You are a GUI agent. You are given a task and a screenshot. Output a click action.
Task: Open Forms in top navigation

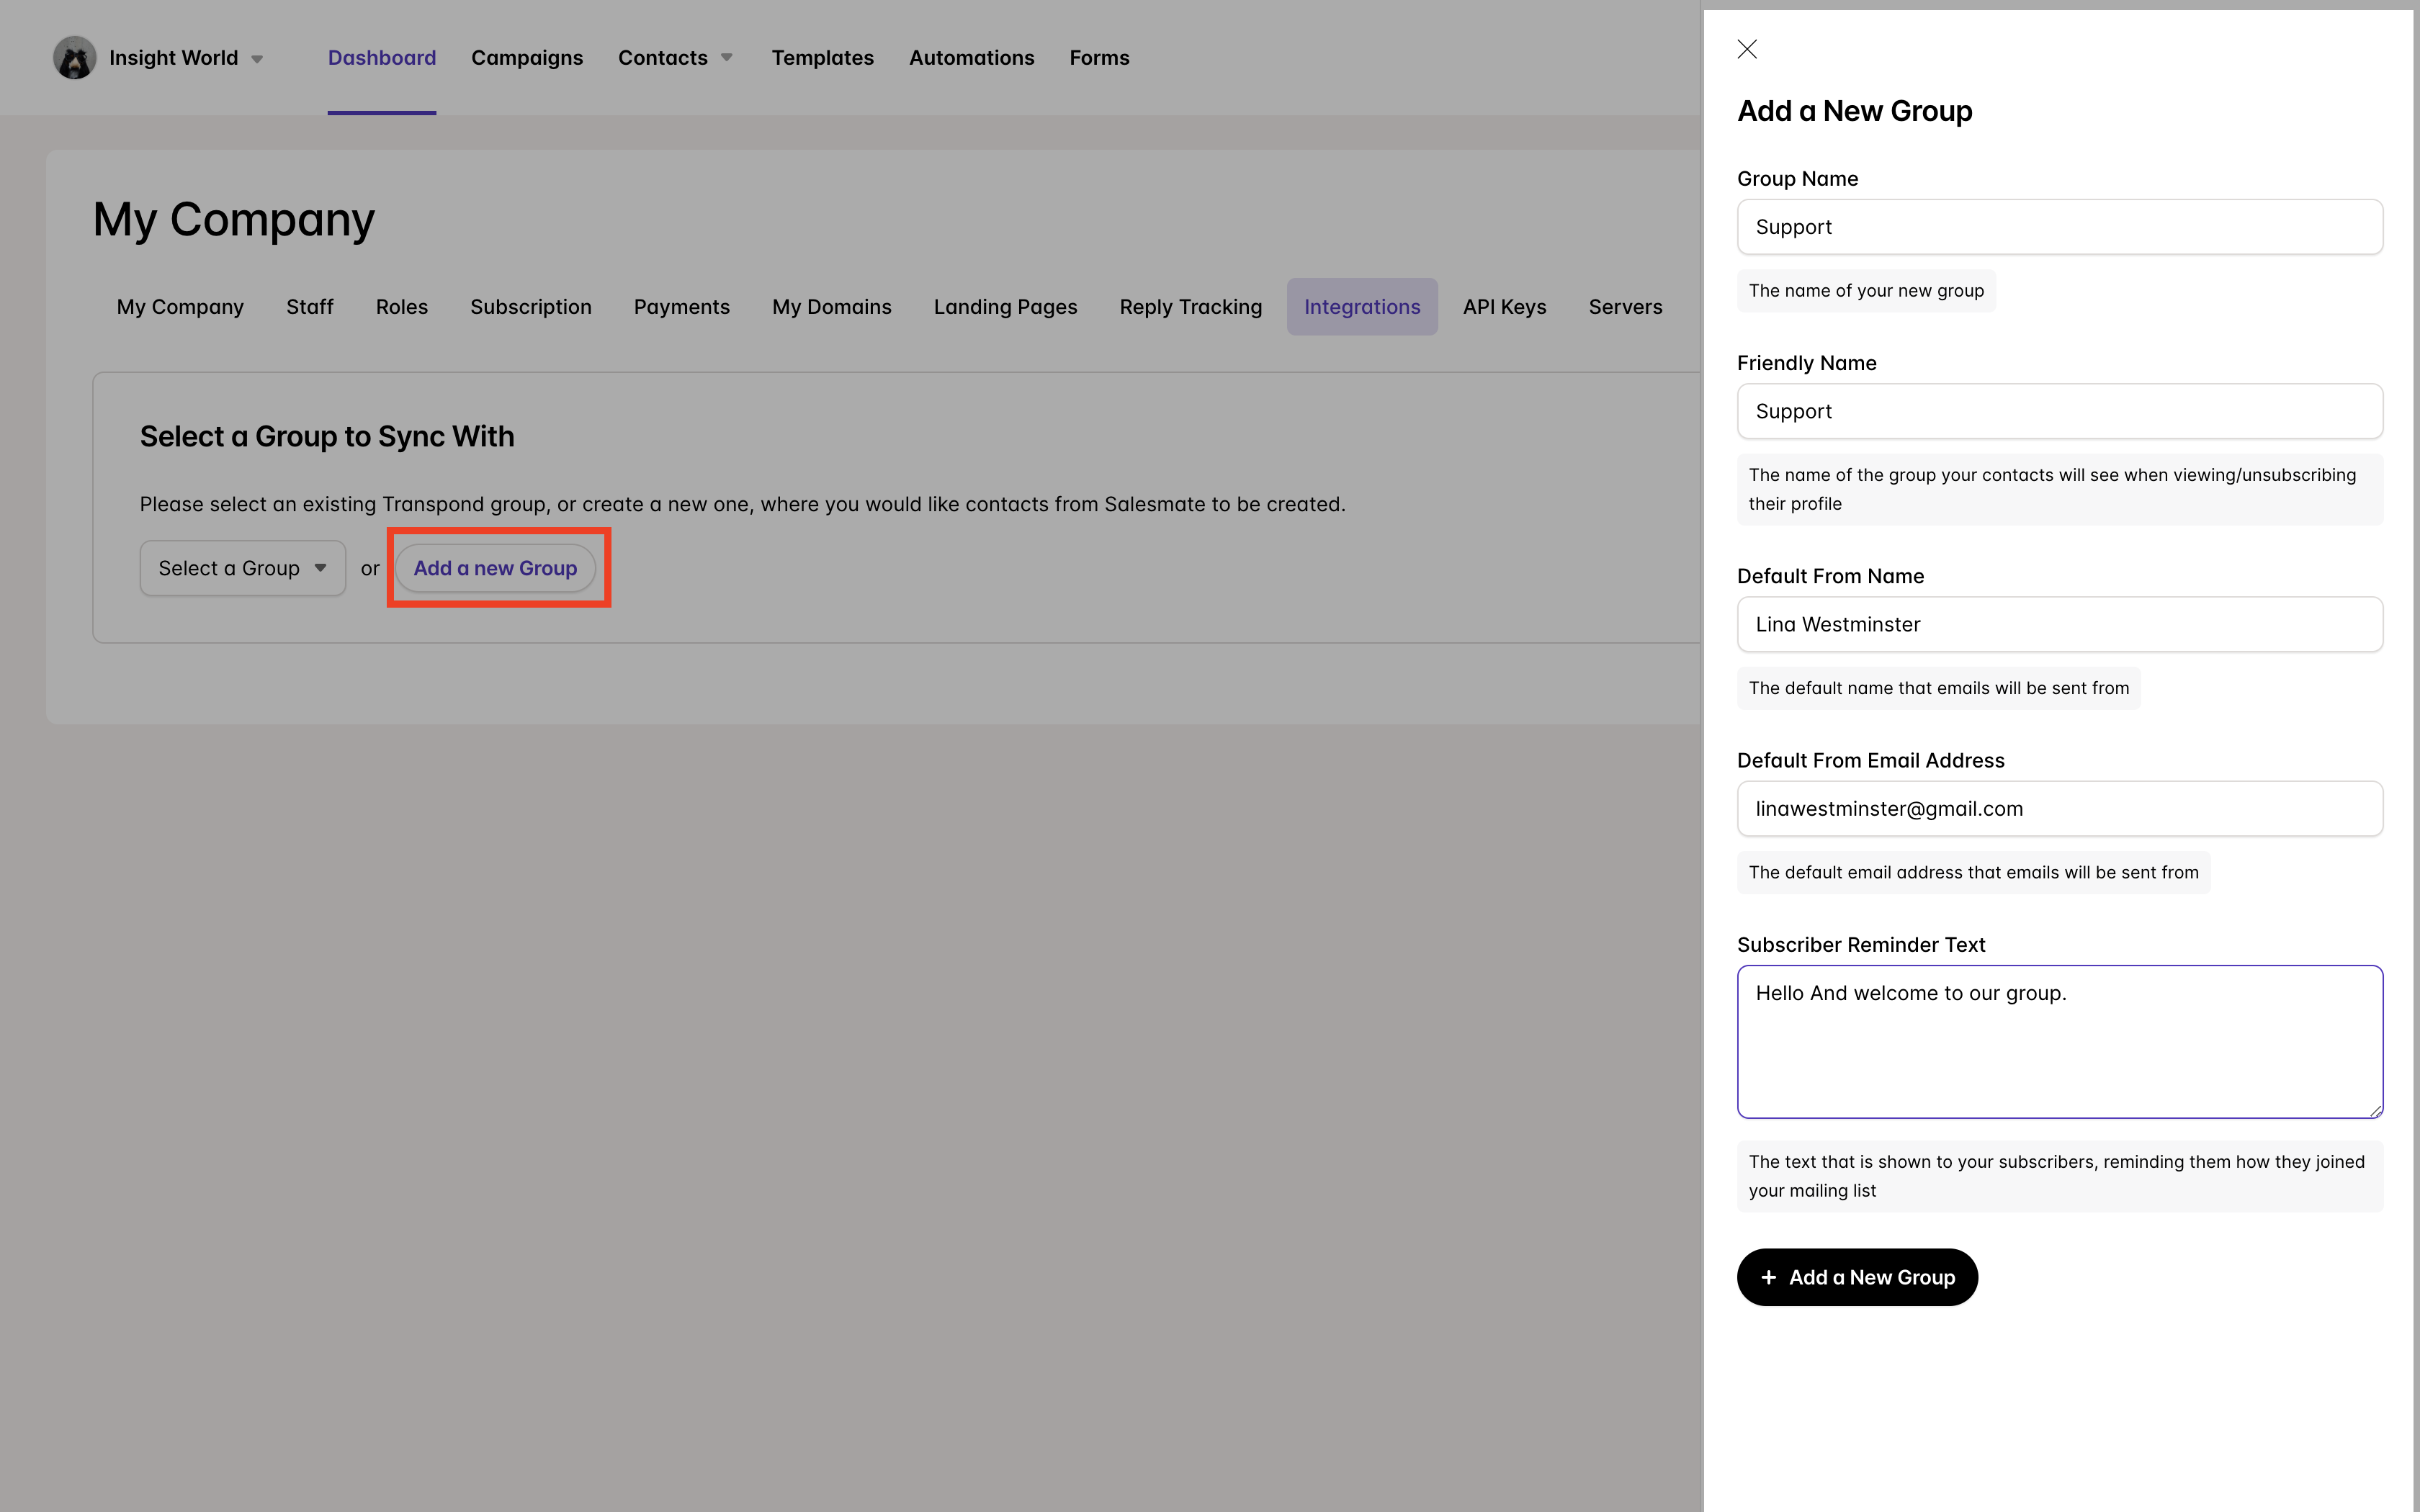1099,58
